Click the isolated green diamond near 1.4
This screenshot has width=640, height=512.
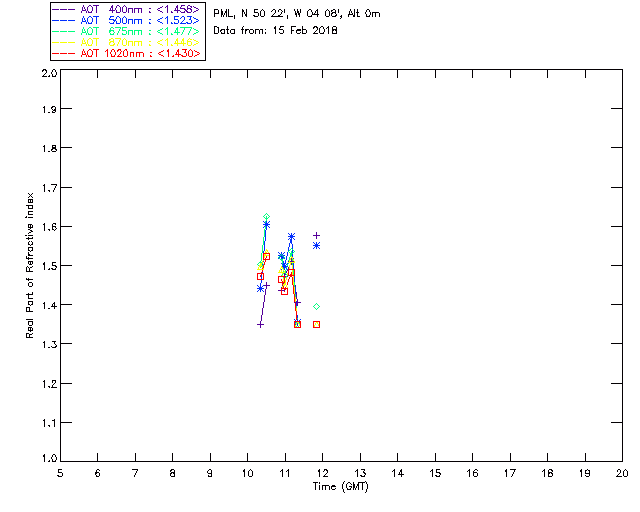click(x=316, y=307)
